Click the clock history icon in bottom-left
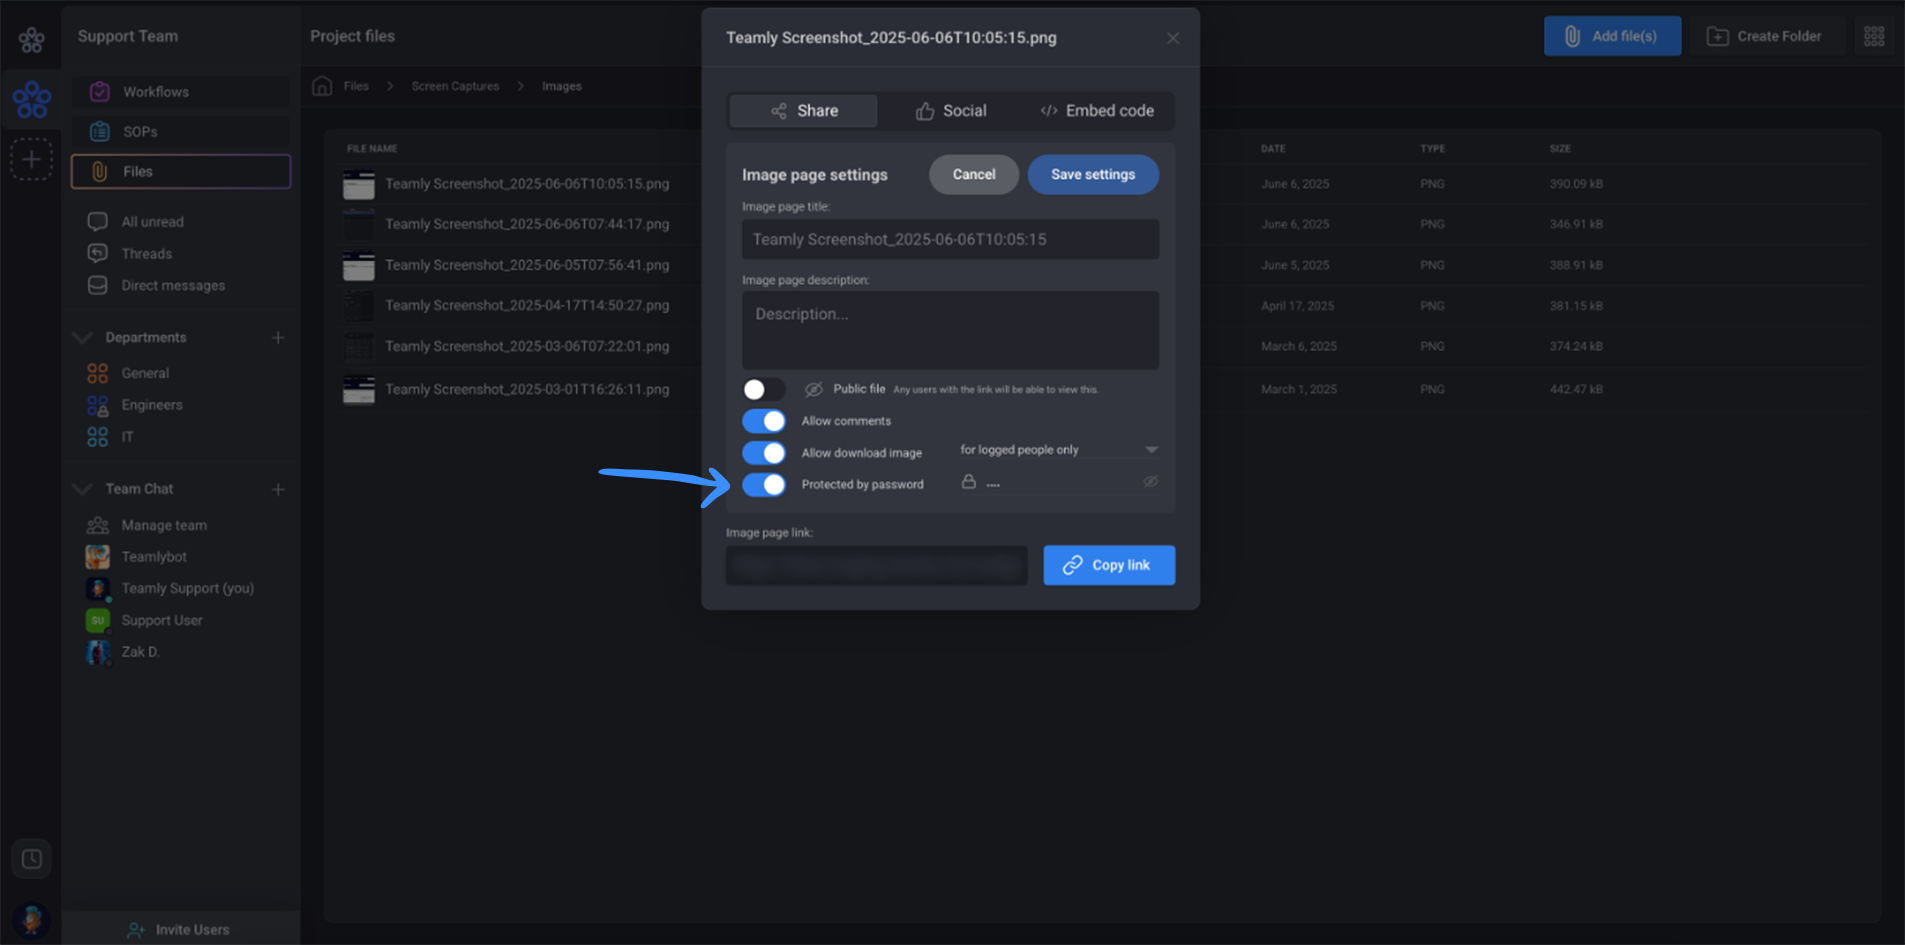 pos(32,859)
